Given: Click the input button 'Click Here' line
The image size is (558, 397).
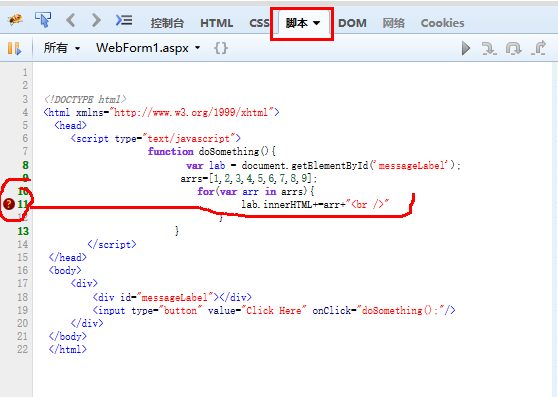Looking at the screenshot, I should (x=274, y=310).
